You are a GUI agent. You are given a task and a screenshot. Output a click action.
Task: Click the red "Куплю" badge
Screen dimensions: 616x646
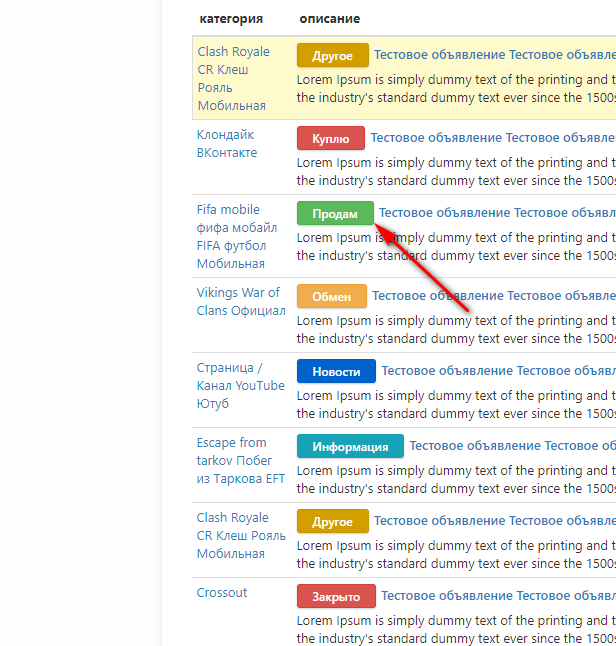click(330, 138)
